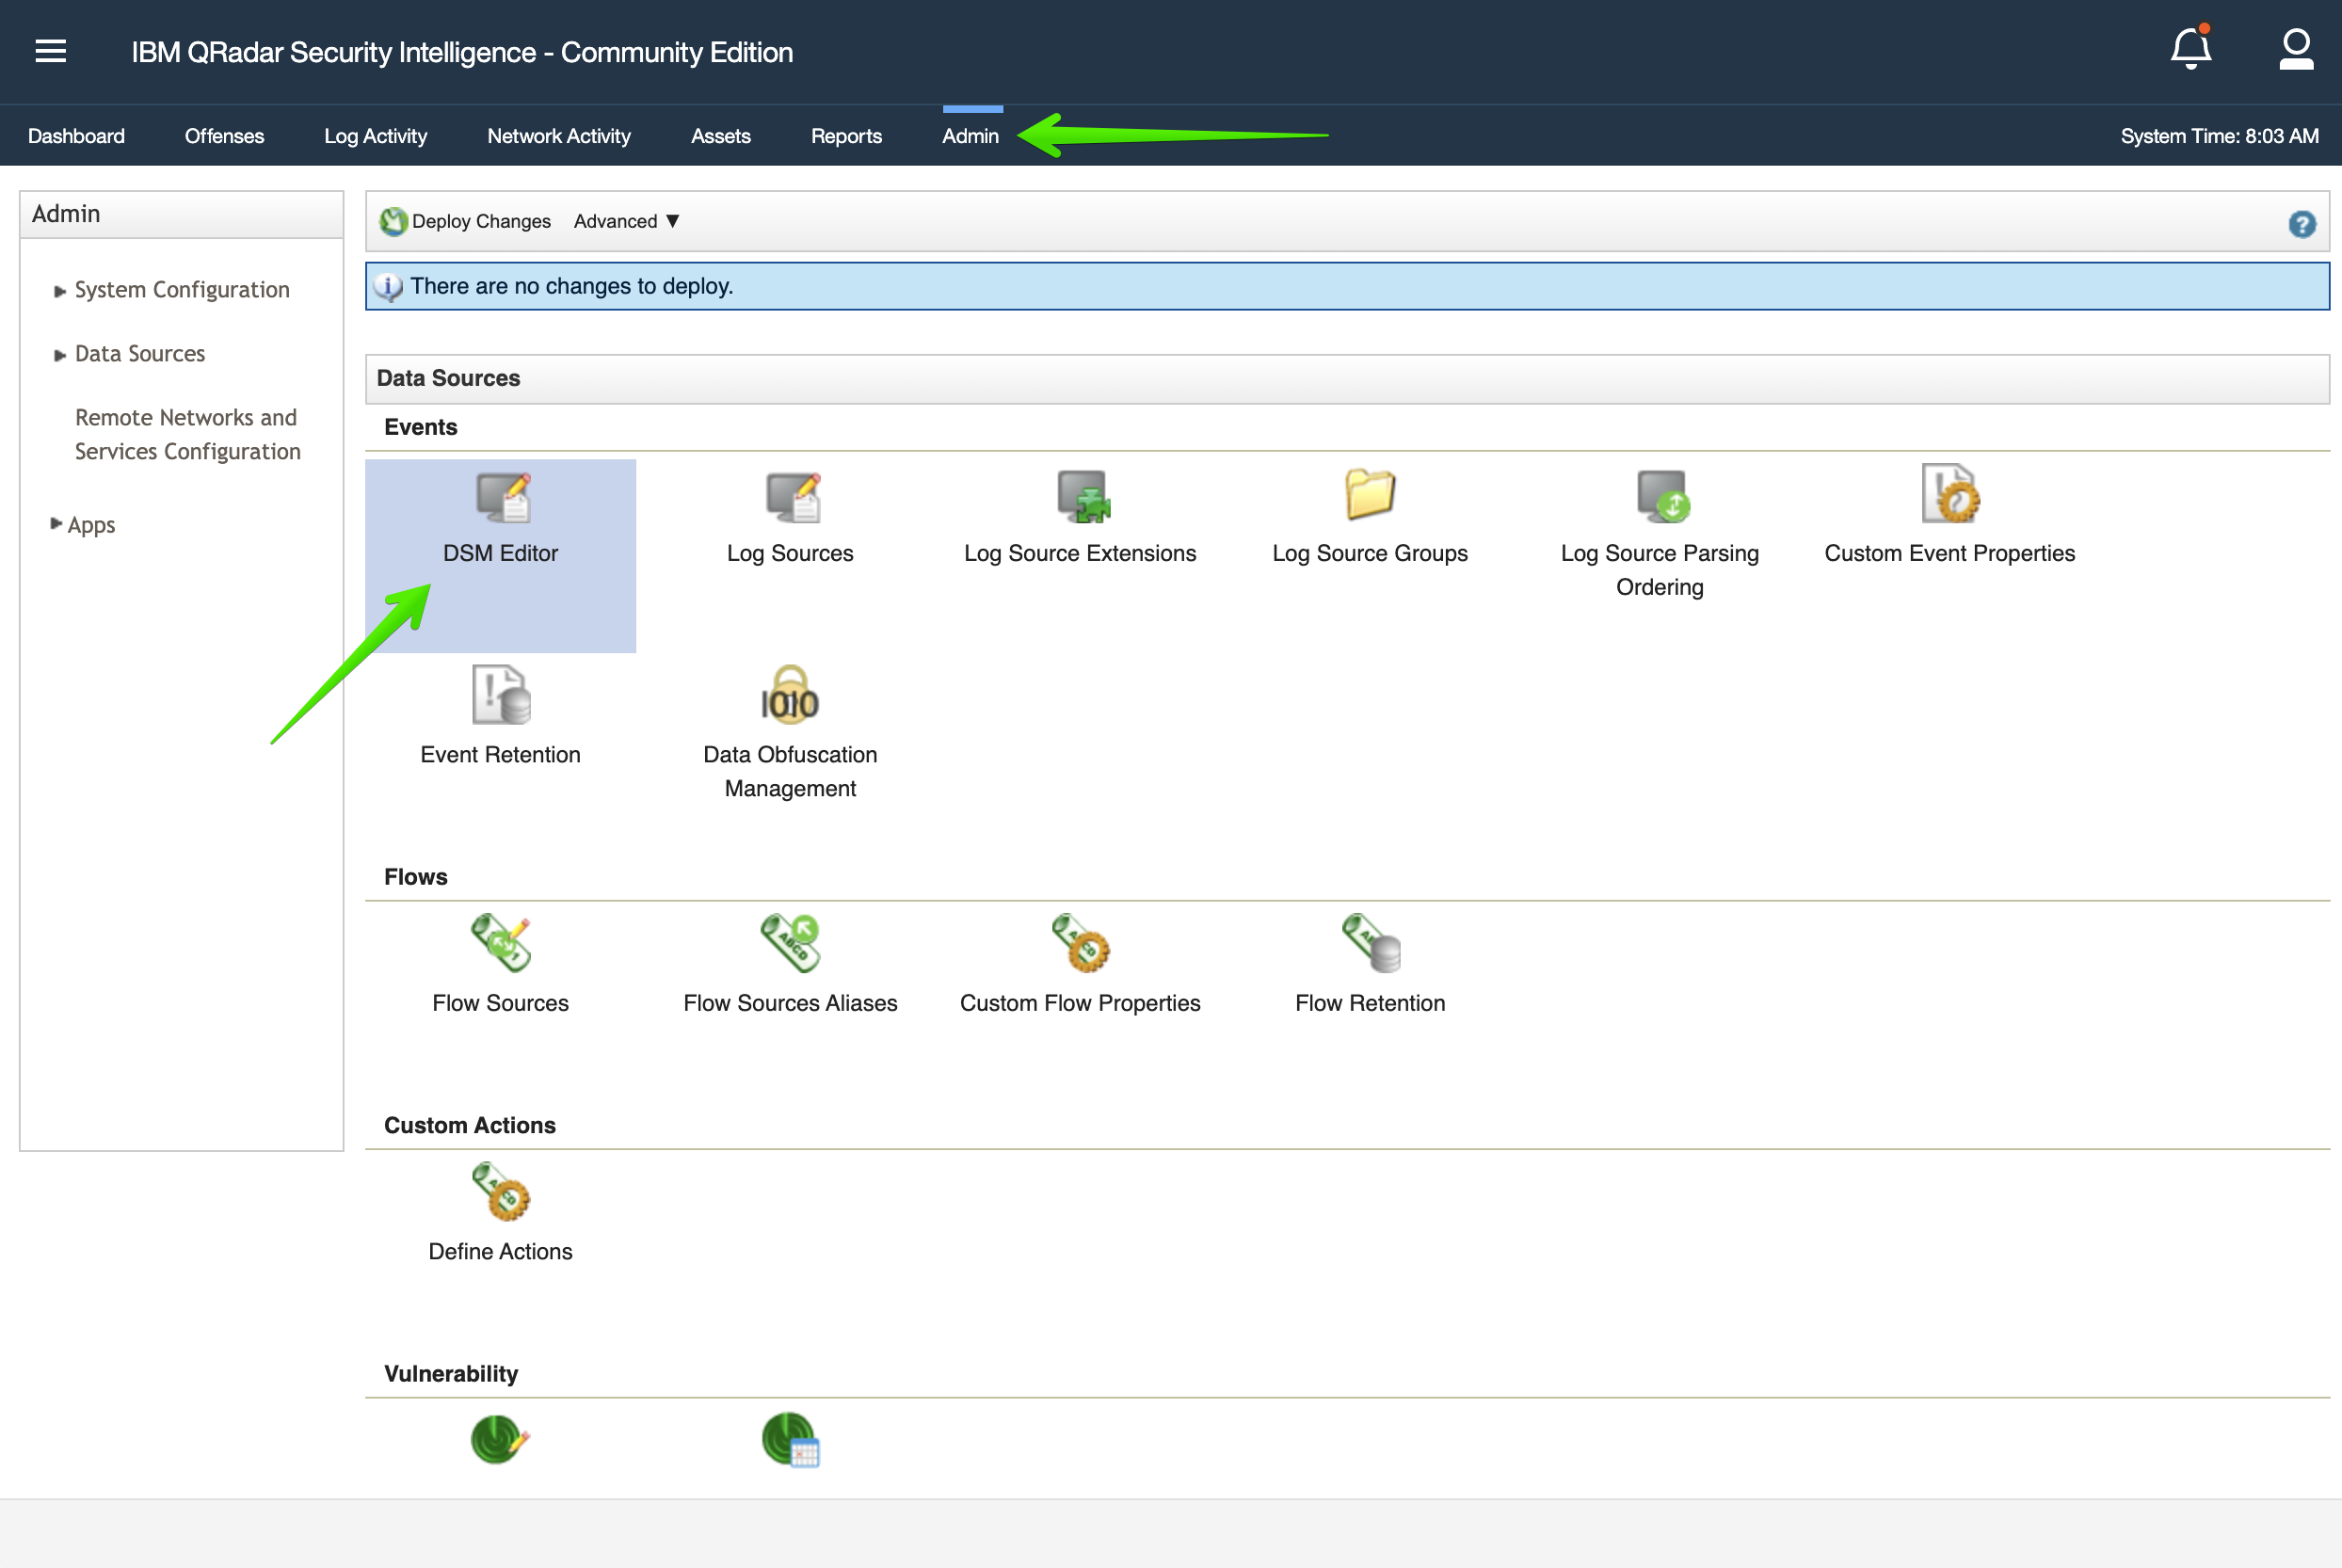Expand the System Configuration tree node
2342x1568 pixels.
(x=60, y=291)
